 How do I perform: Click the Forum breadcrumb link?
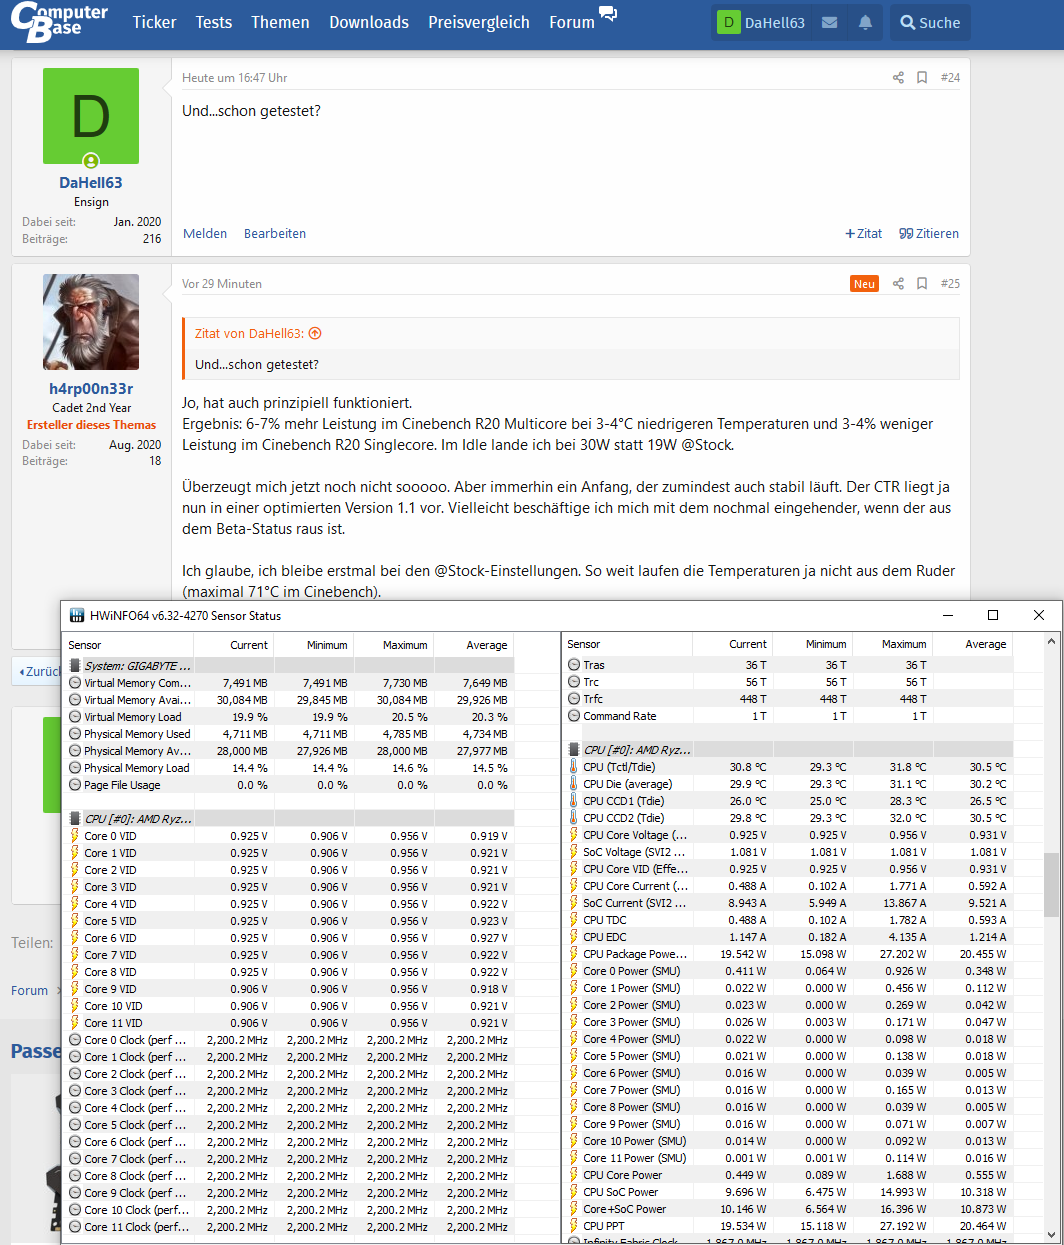29,990
